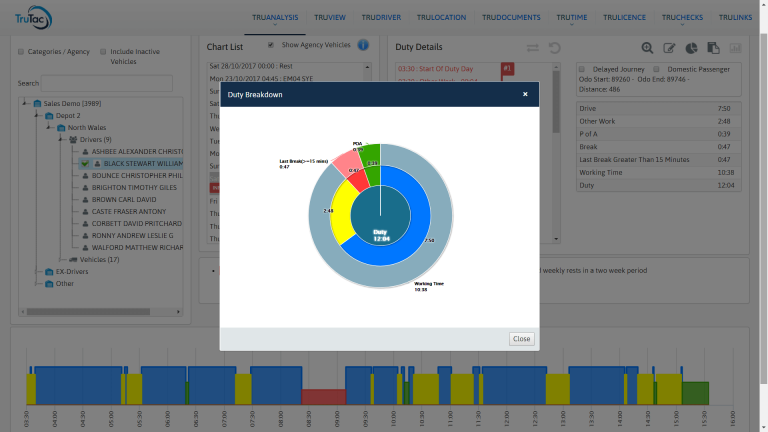Click the bar chart icon in Duty Details
Screen dimensions: 768x432
(736, 48)
